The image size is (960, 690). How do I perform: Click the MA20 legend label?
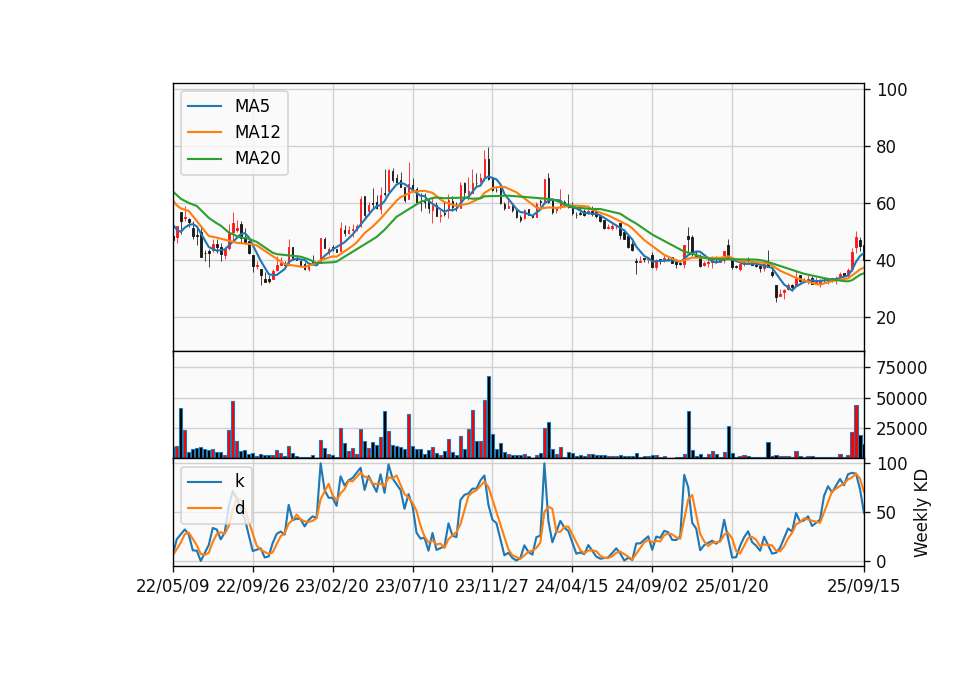257,158
